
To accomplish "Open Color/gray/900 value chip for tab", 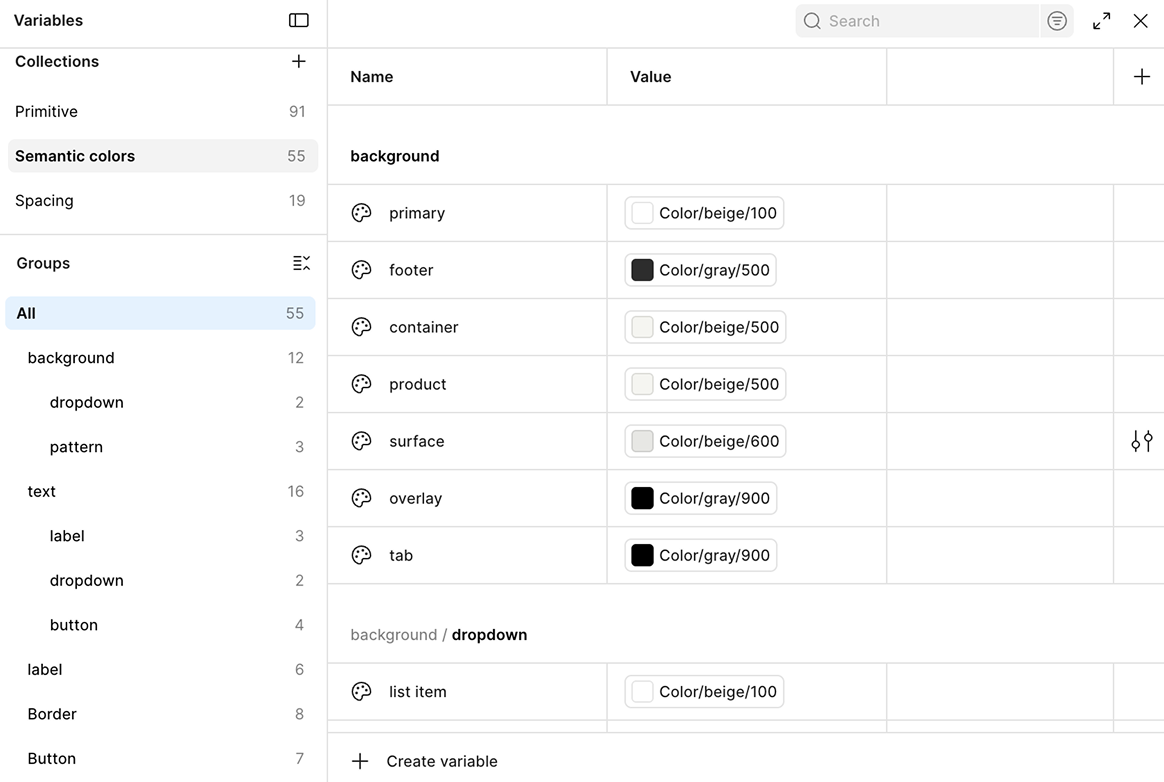I will pos(700,555).
